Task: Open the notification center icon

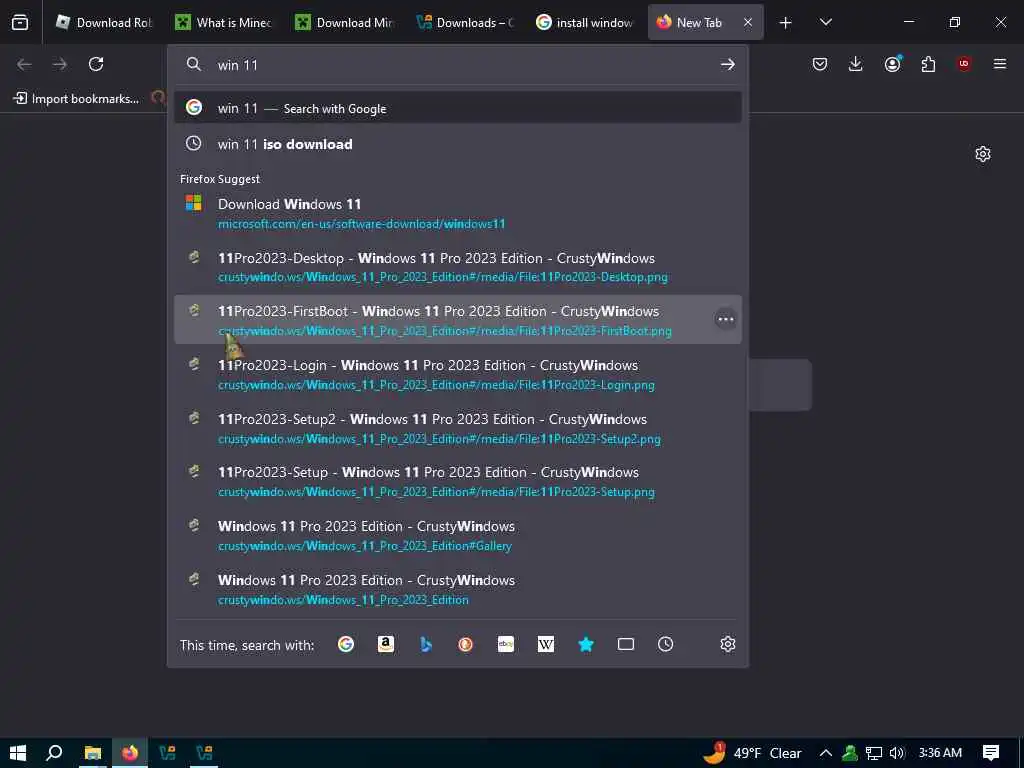Action: 991,753
